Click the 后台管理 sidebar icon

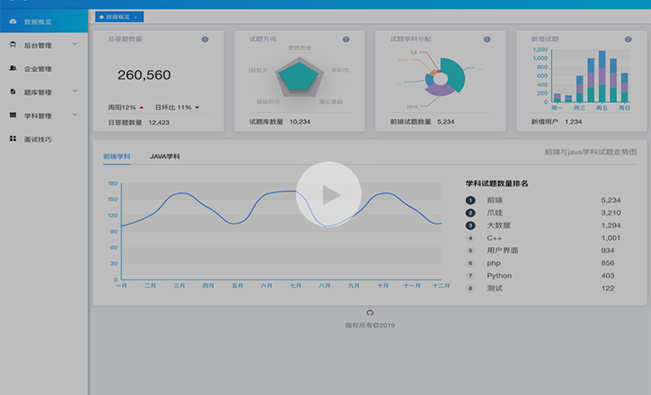point(13,45)
